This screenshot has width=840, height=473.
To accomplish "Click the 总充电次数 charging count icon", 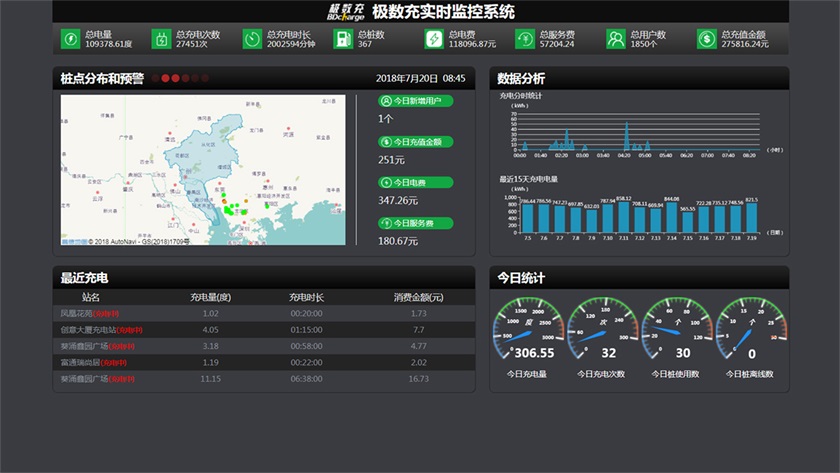I will point(161,39).
